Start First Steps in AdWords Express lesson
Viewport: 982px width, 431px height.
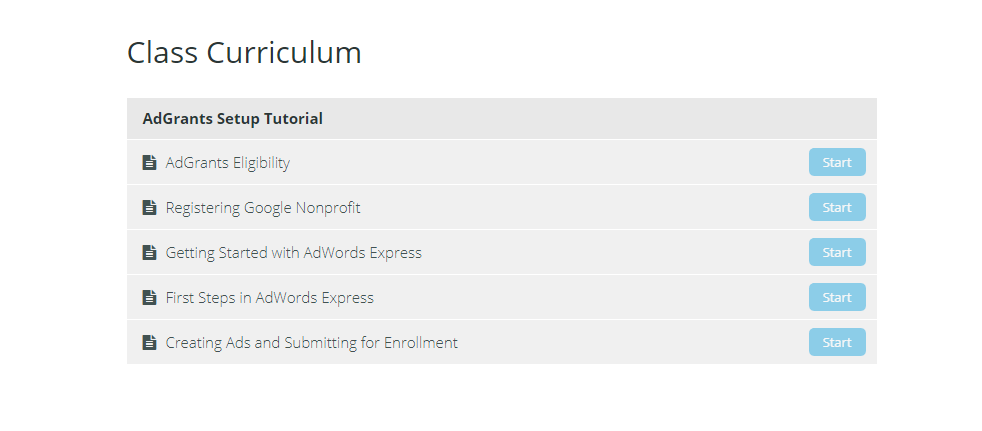[x=837, y=298]
